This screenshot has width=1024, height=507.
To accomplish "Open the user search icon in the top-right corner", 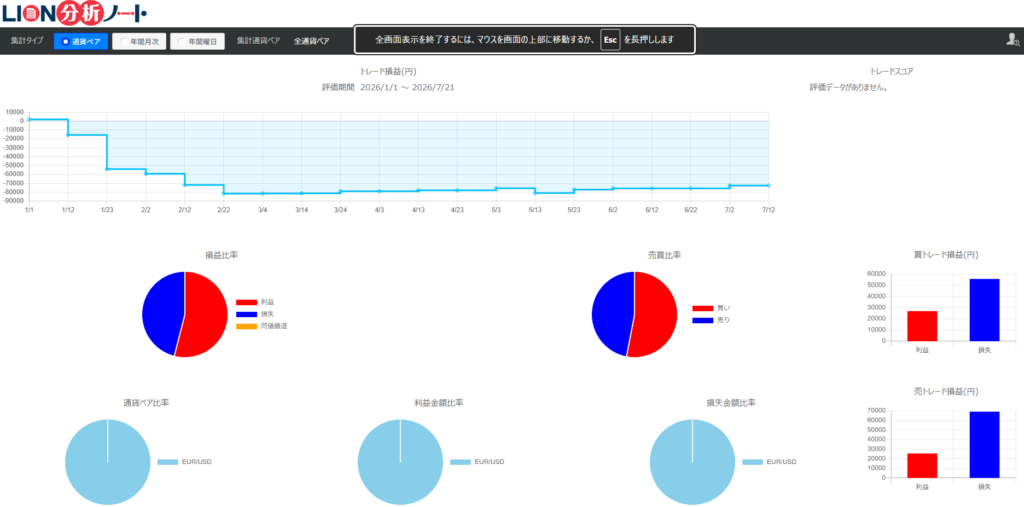I will point(1012,40).
